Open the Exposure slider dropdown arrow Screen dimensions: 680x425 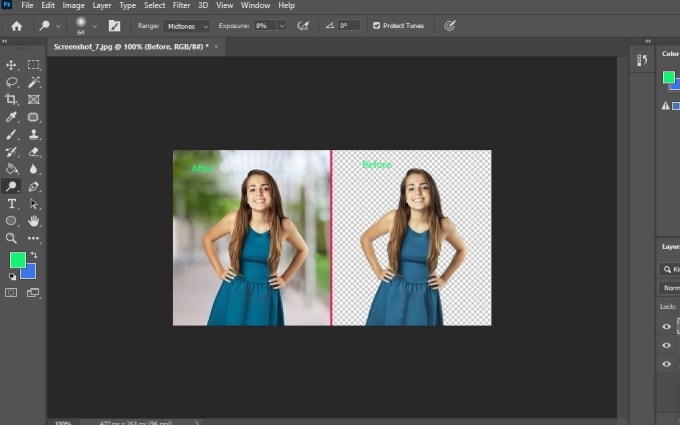(x=282, y=26)
